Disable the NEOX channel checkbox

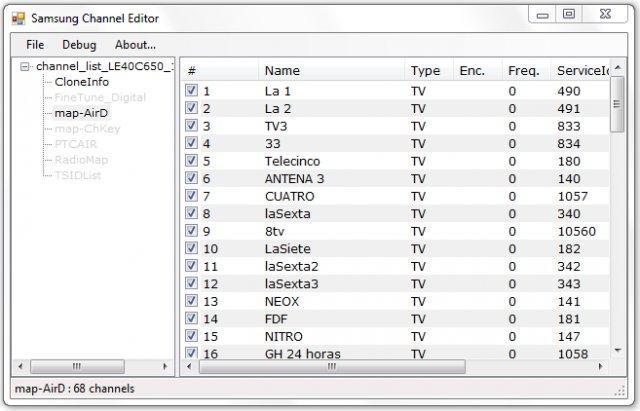click(x=192, y=301)
